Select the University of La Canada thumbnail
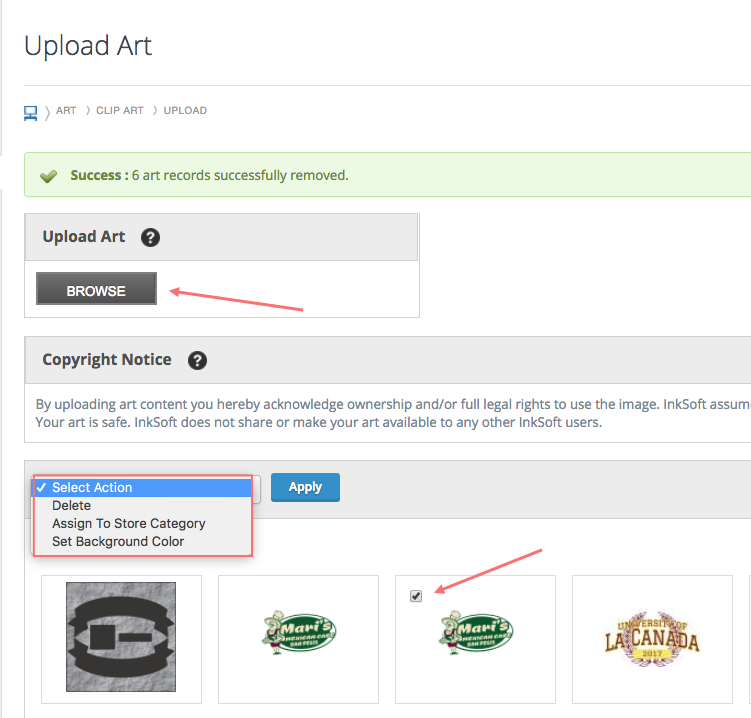 pyautogui.click(x=652, y=638)
